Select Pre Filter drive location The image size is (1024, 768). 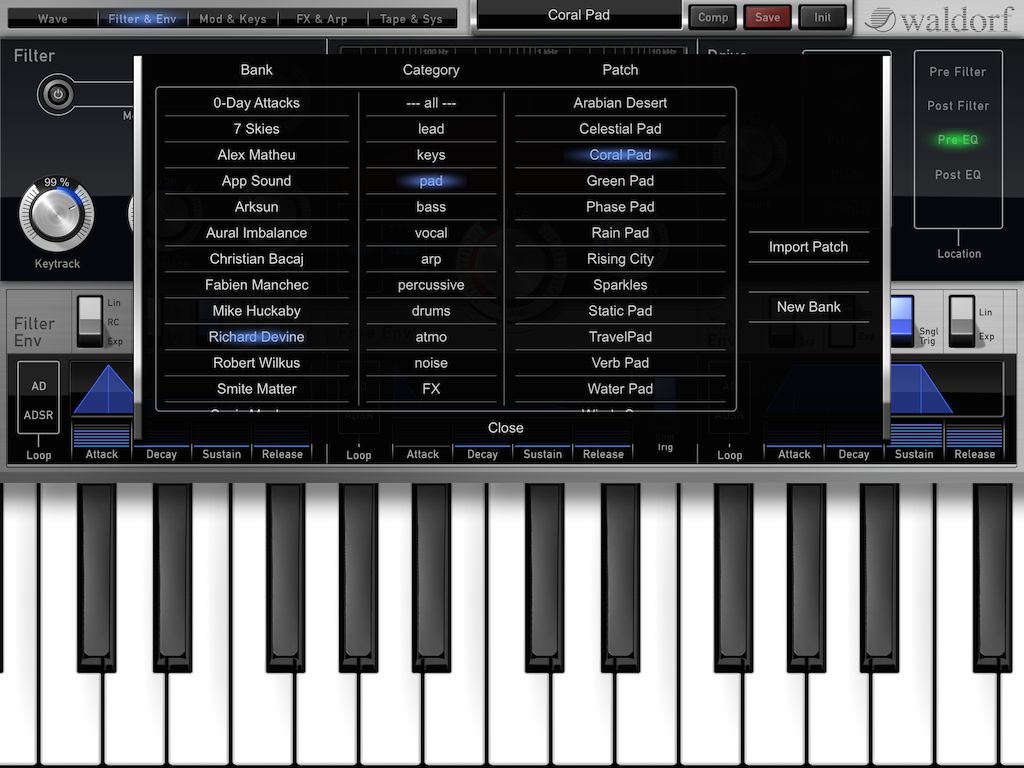957,72
